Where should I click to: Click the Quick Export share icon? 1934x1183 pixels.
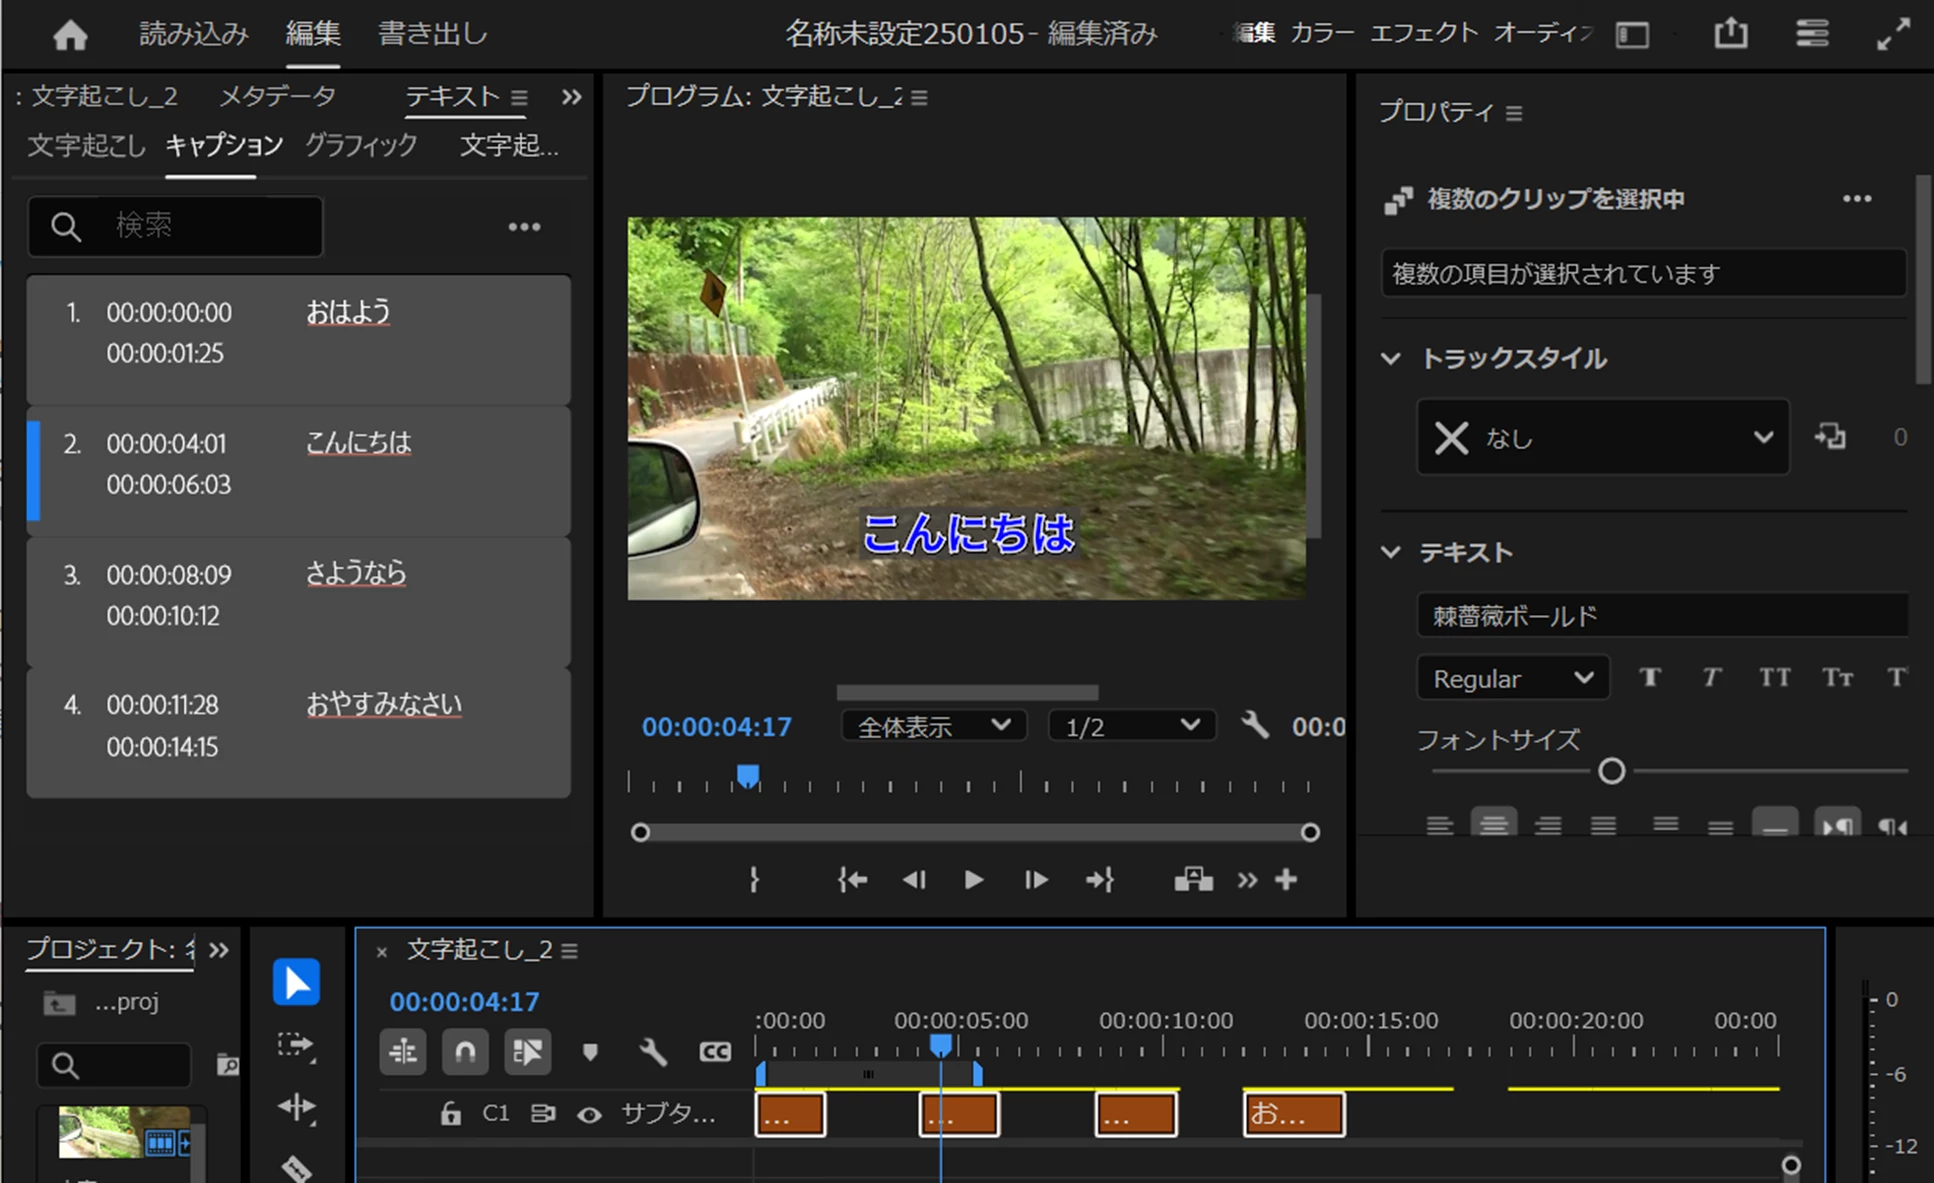pyautogui.click(x=1730, y=34)
